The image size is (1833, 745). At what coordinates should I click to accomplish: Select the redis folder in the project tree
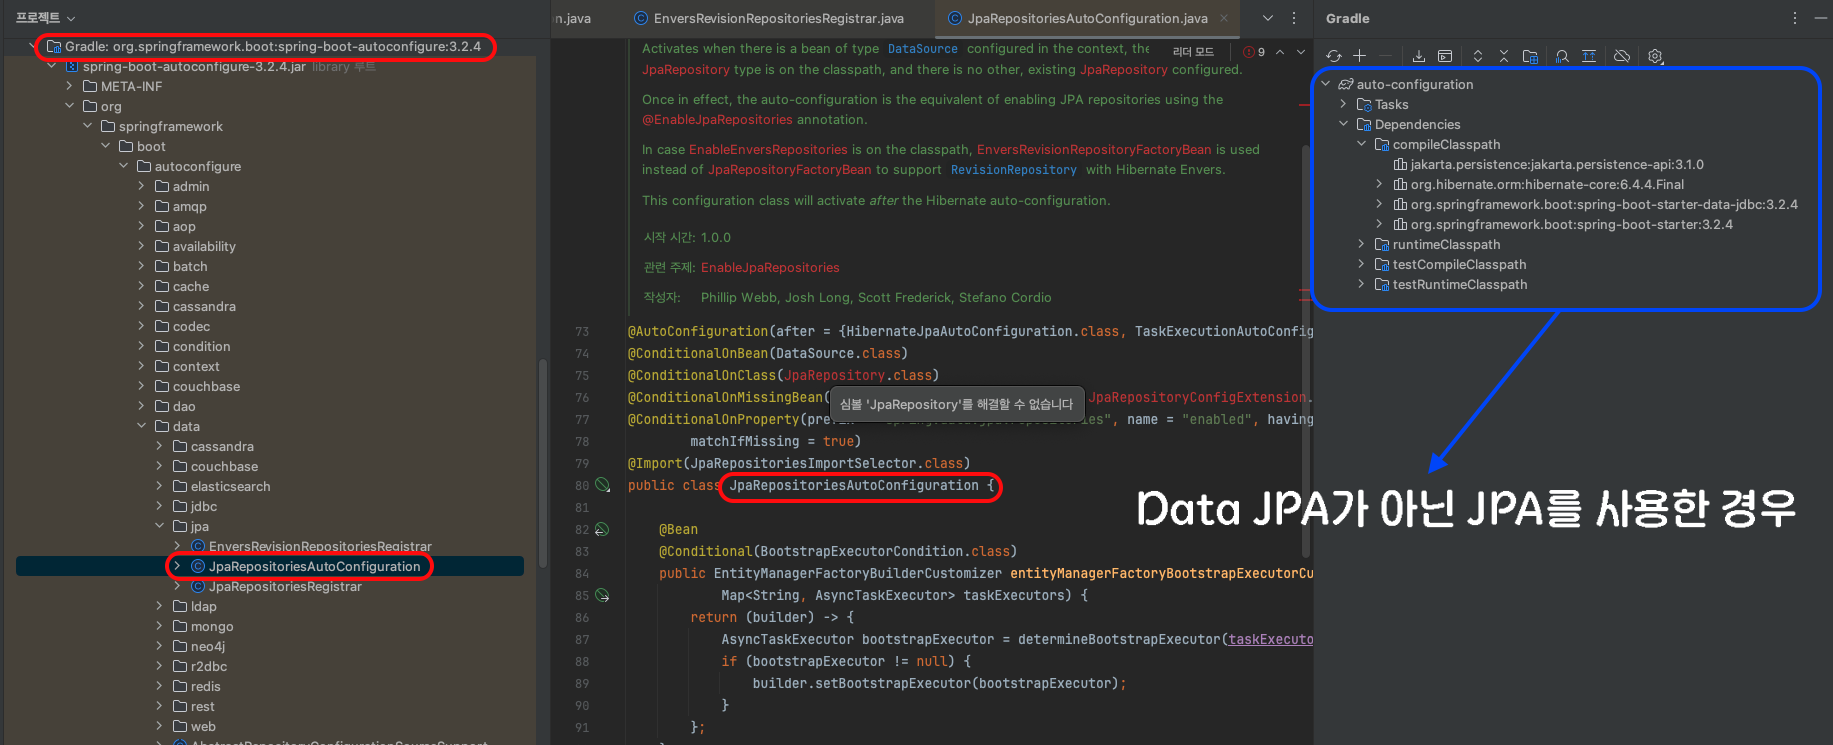[x=205, y=686]
